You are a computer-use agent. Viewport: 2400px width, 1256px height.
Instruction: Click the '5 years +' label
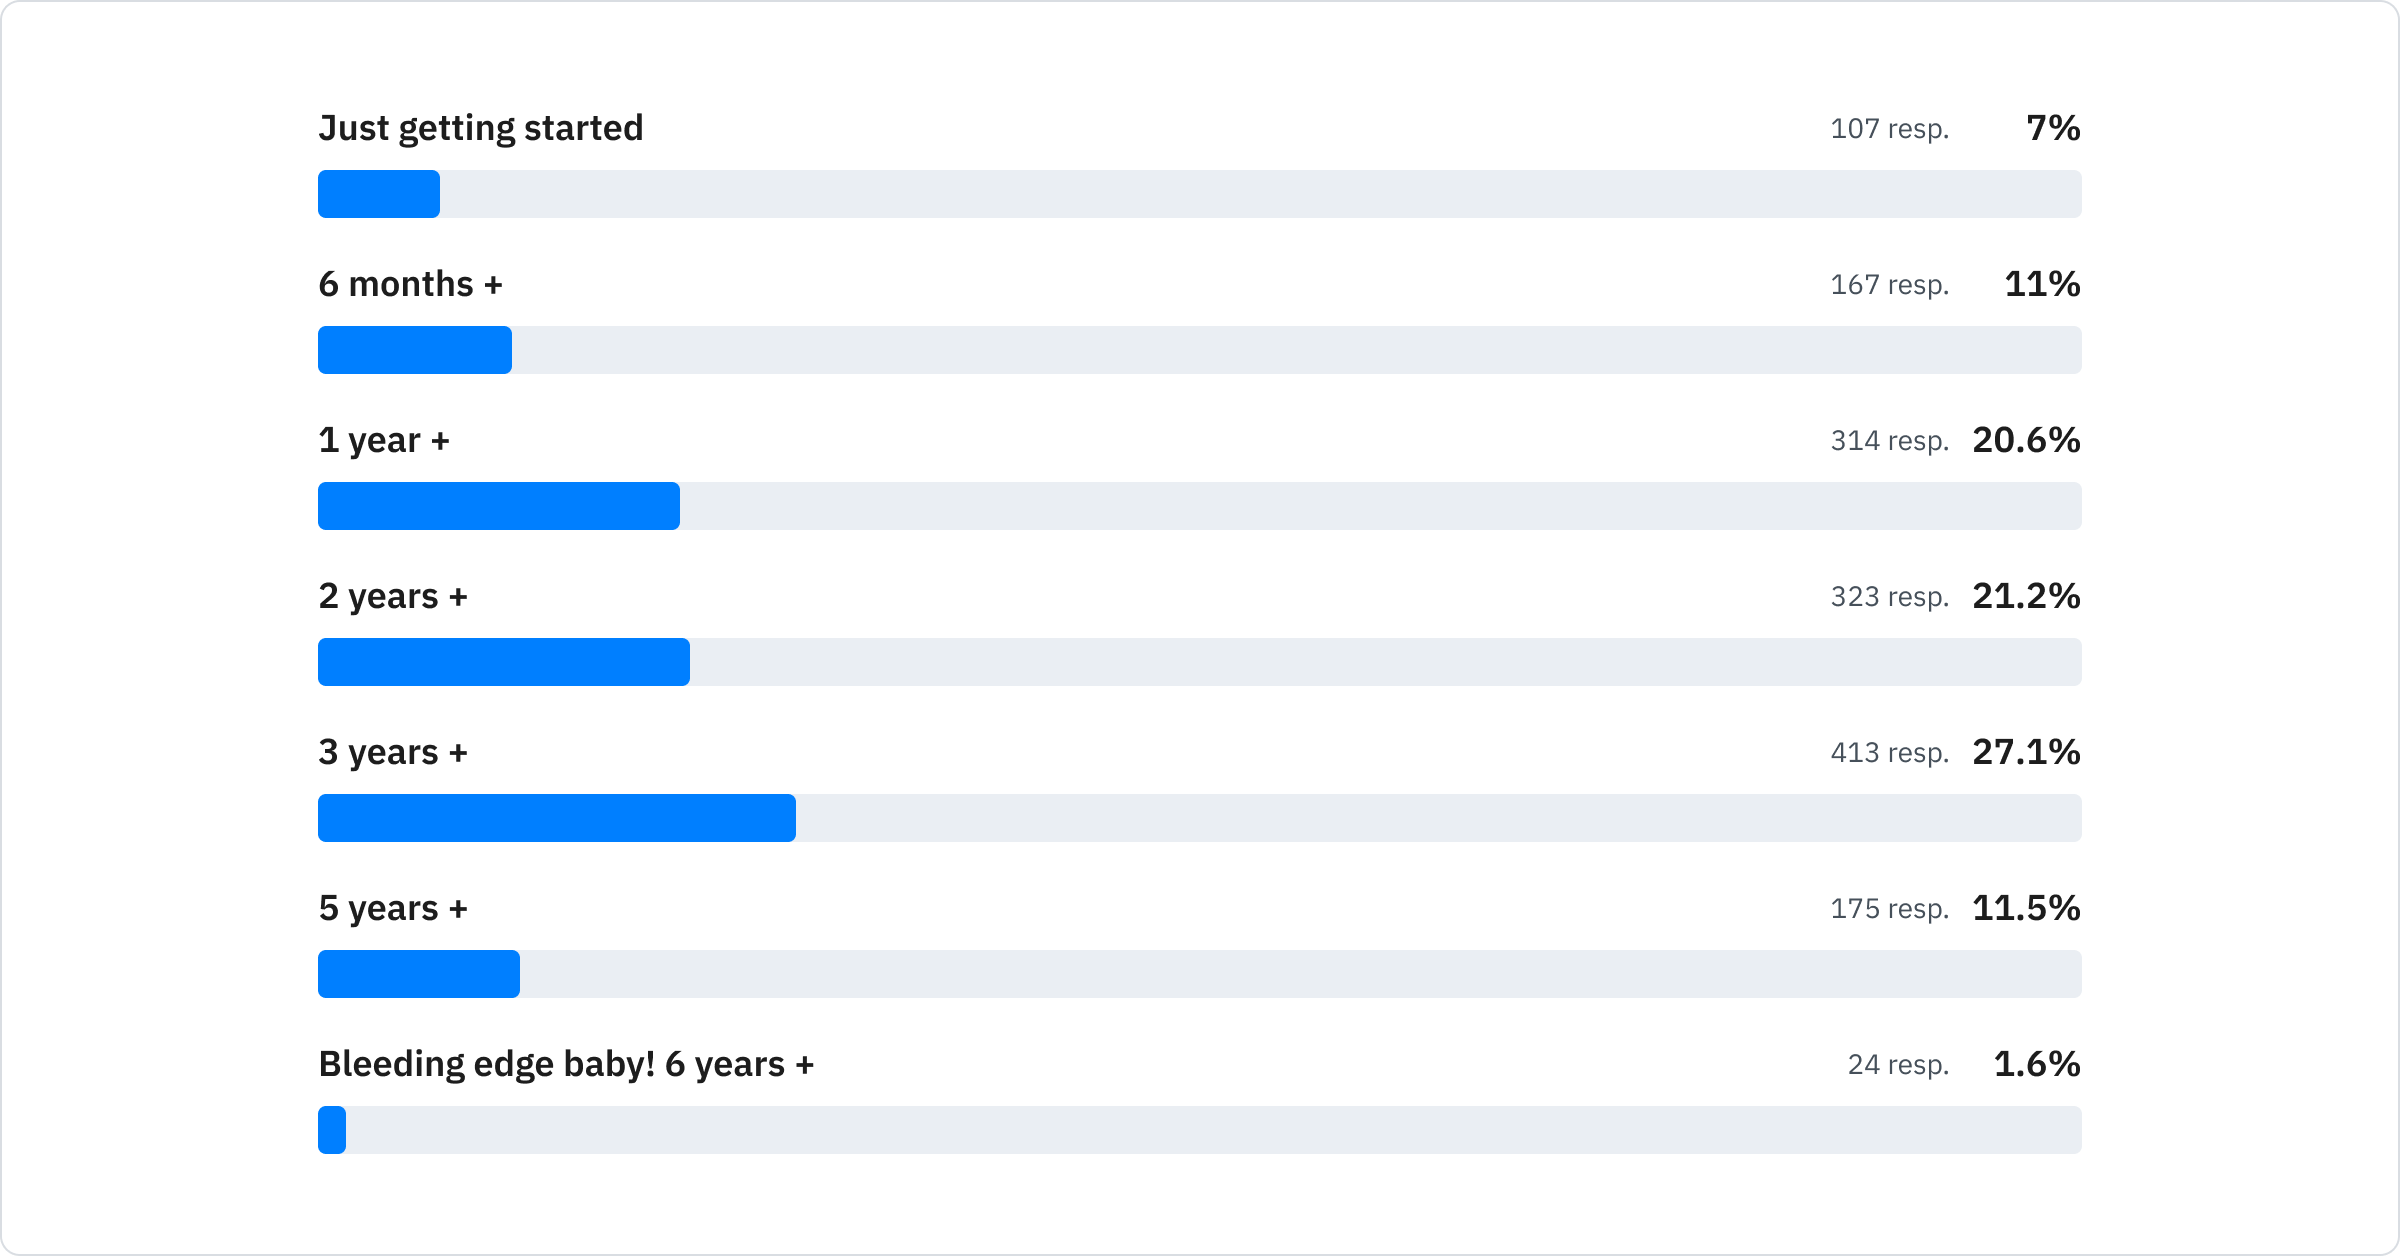tap(393, 909)
